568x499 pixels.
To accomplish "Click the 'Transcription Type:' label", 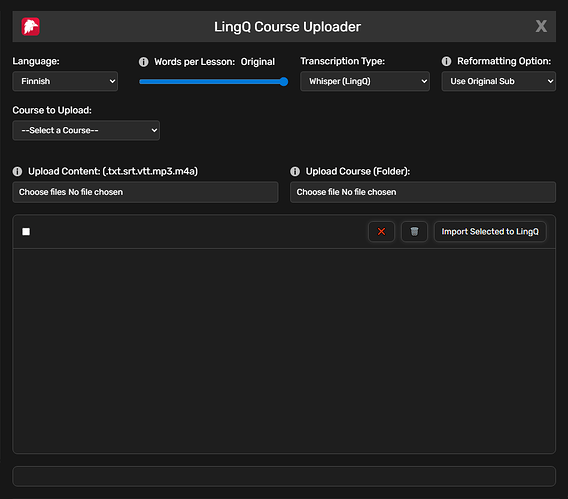I will coord(343,61).
